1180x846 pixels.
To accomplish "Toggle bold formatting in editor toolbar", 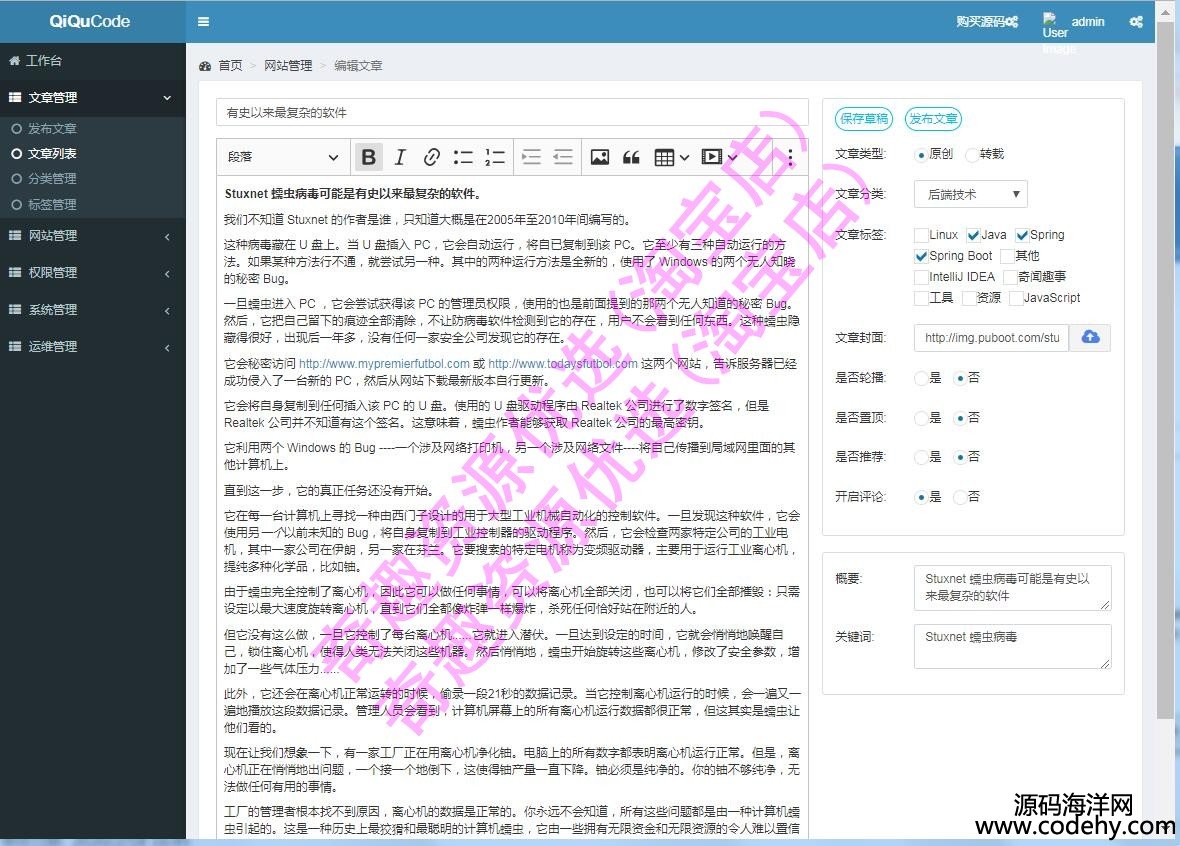I will 369,157.
